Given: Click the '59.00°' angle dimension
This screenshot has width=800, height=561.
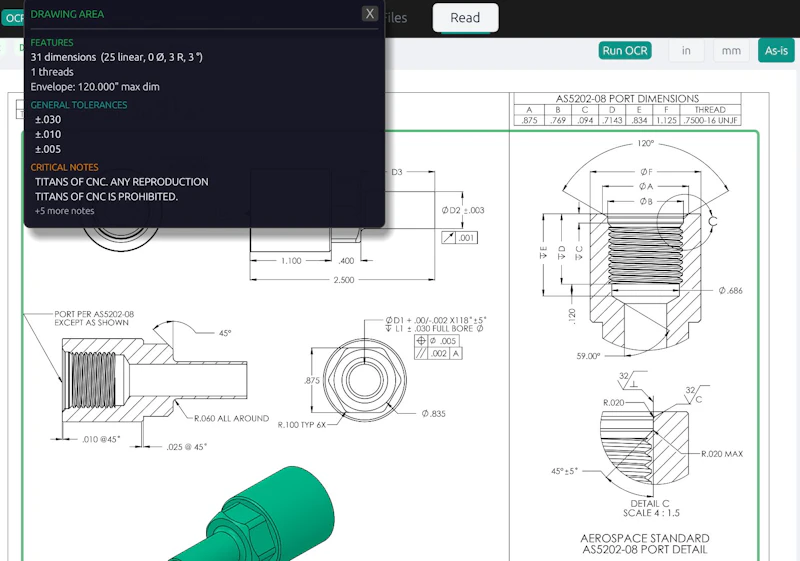Looking at the screenshot, I should [x=588, y=356].
